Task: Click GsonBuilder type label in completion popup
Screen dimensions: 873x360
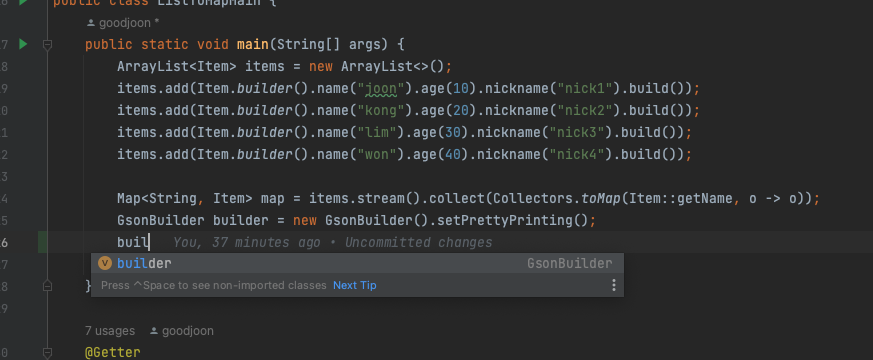Action: click(x=570, y=264)
